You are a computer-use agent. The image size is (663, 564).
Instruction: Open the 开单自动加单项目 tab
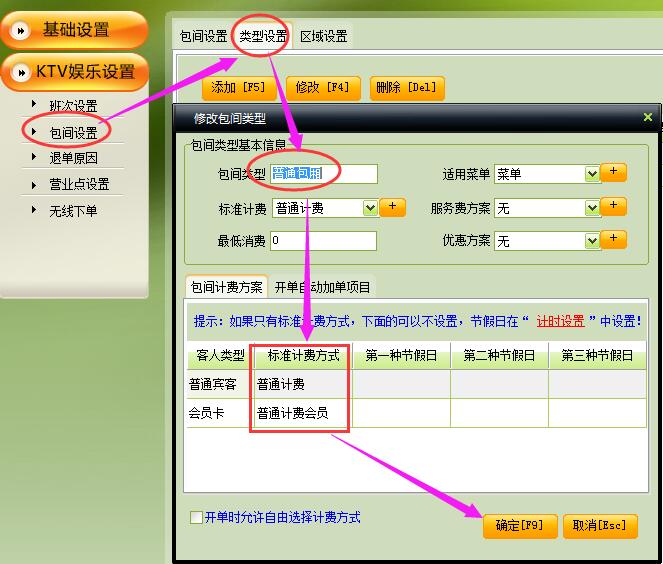click(x=322, y=287)
